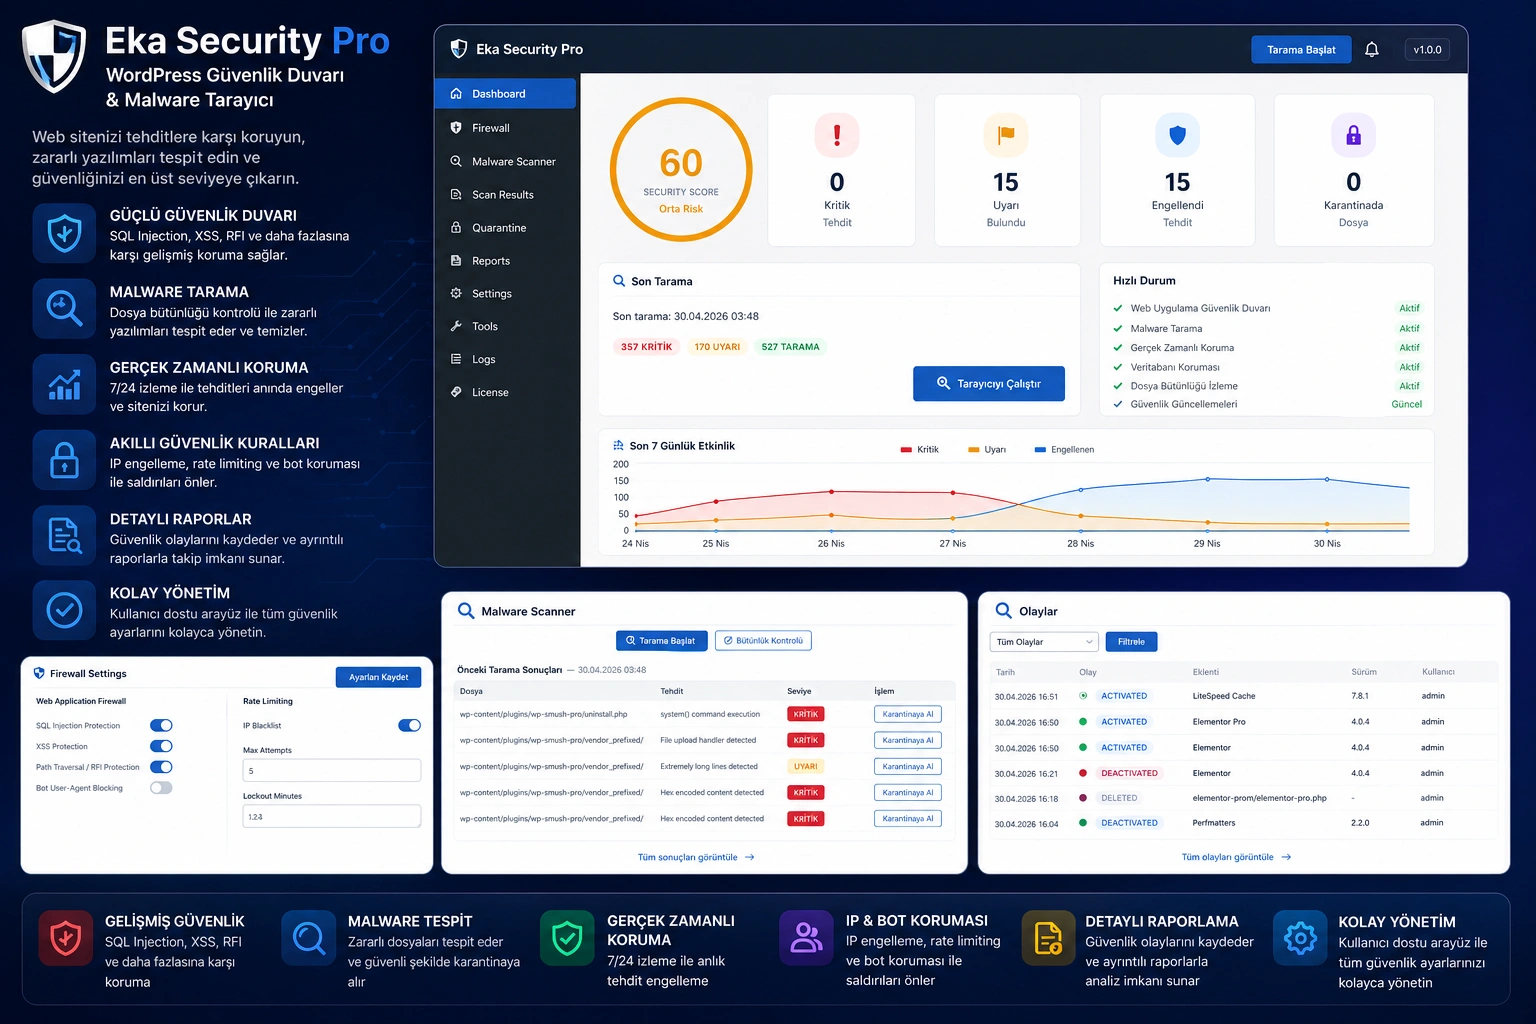Disable SQL Injection Protection
The image size is (1536, 1024).
coord(161,725)
